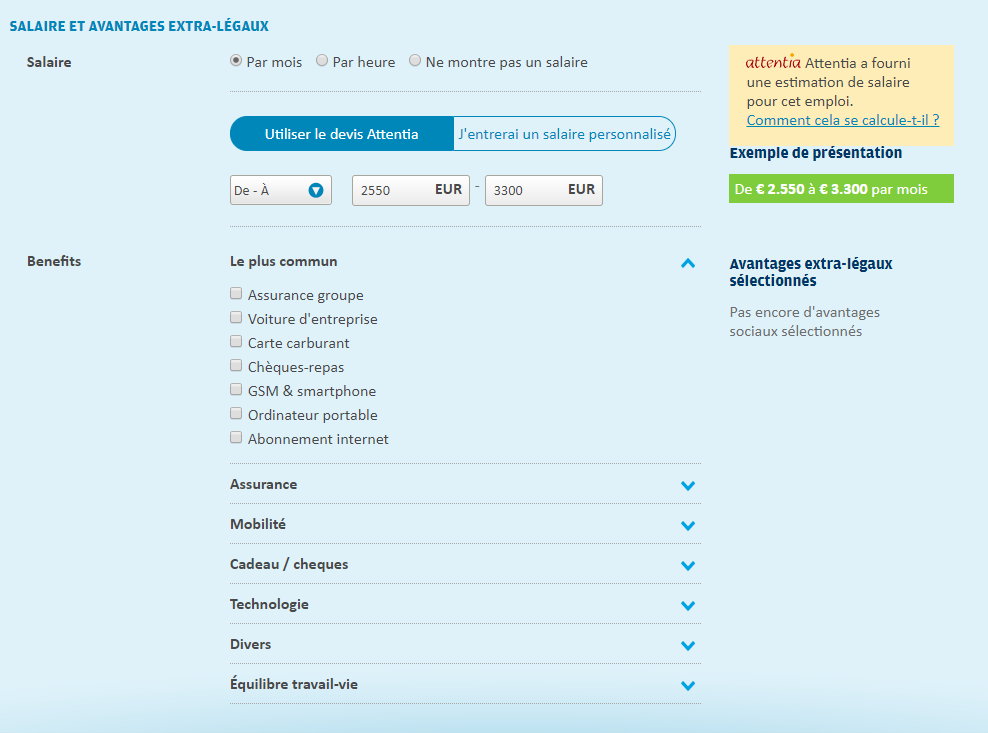Screen dimensions: 988x733
Task: Expand 'Cadeau / cheques' section chevron
Action: (x=688, y=565)
